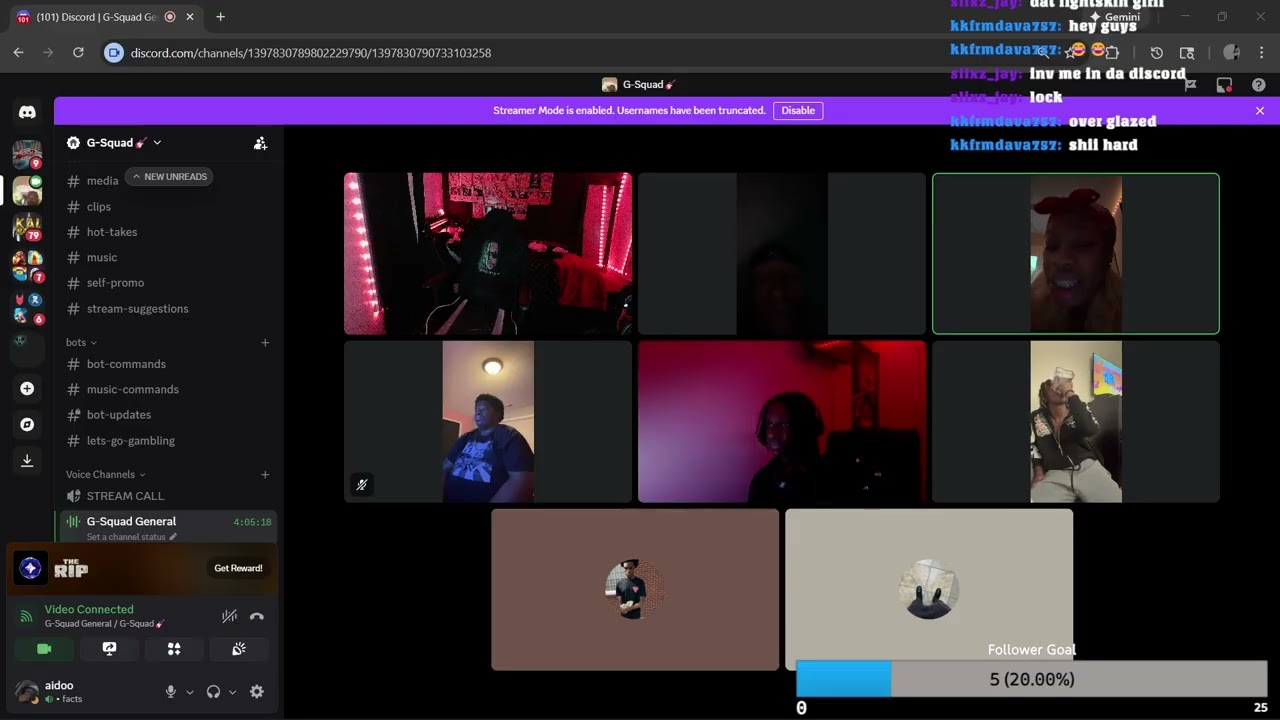Open soundboard icon in voice panel
This screenshot has height=720, width=1280.
point(239,649)
